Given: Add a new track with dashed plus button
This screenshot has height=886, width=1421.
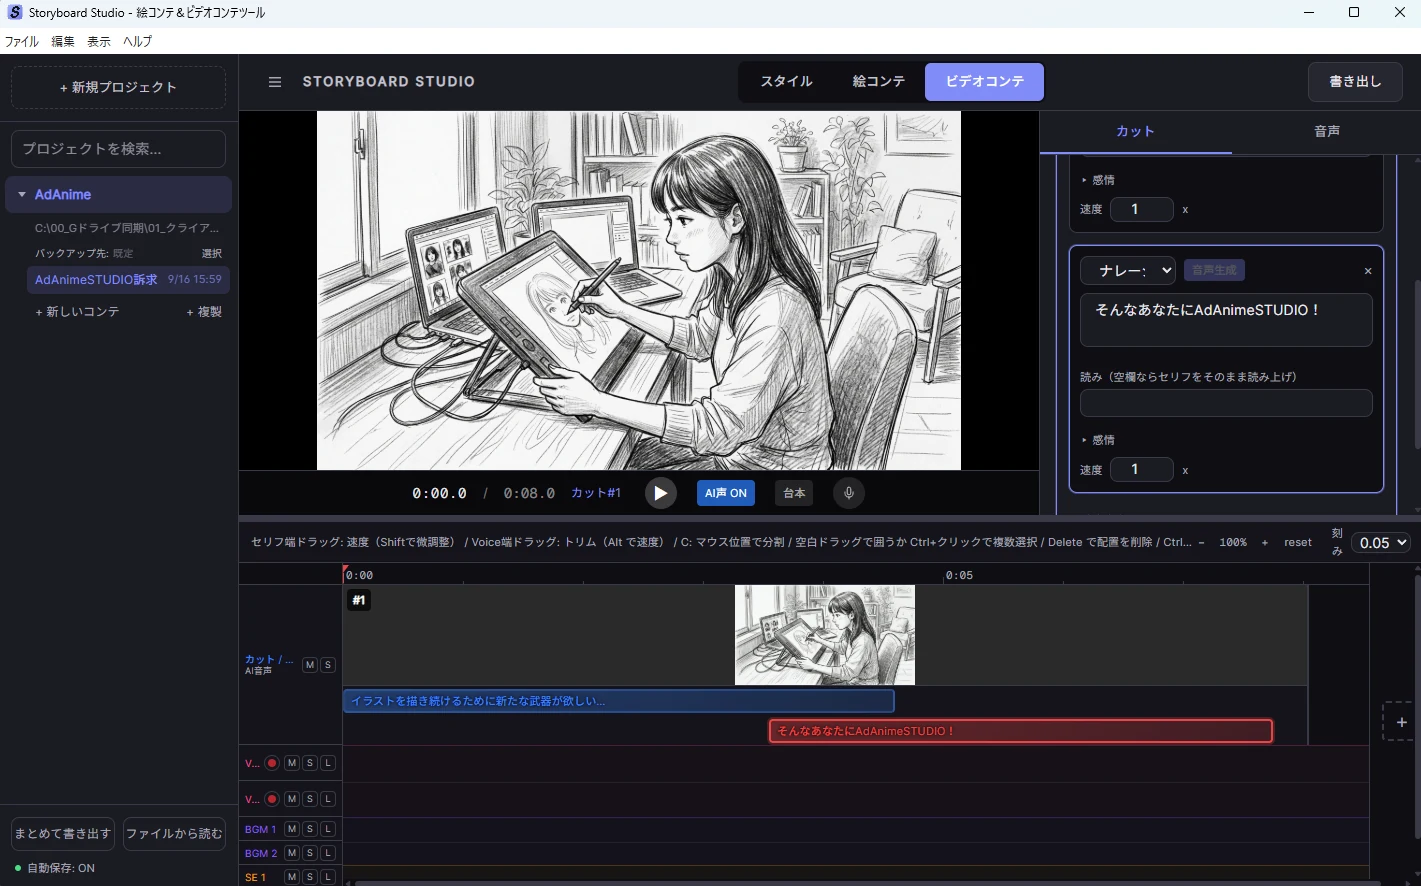Looking at the screenshot, I should 1401,721.
